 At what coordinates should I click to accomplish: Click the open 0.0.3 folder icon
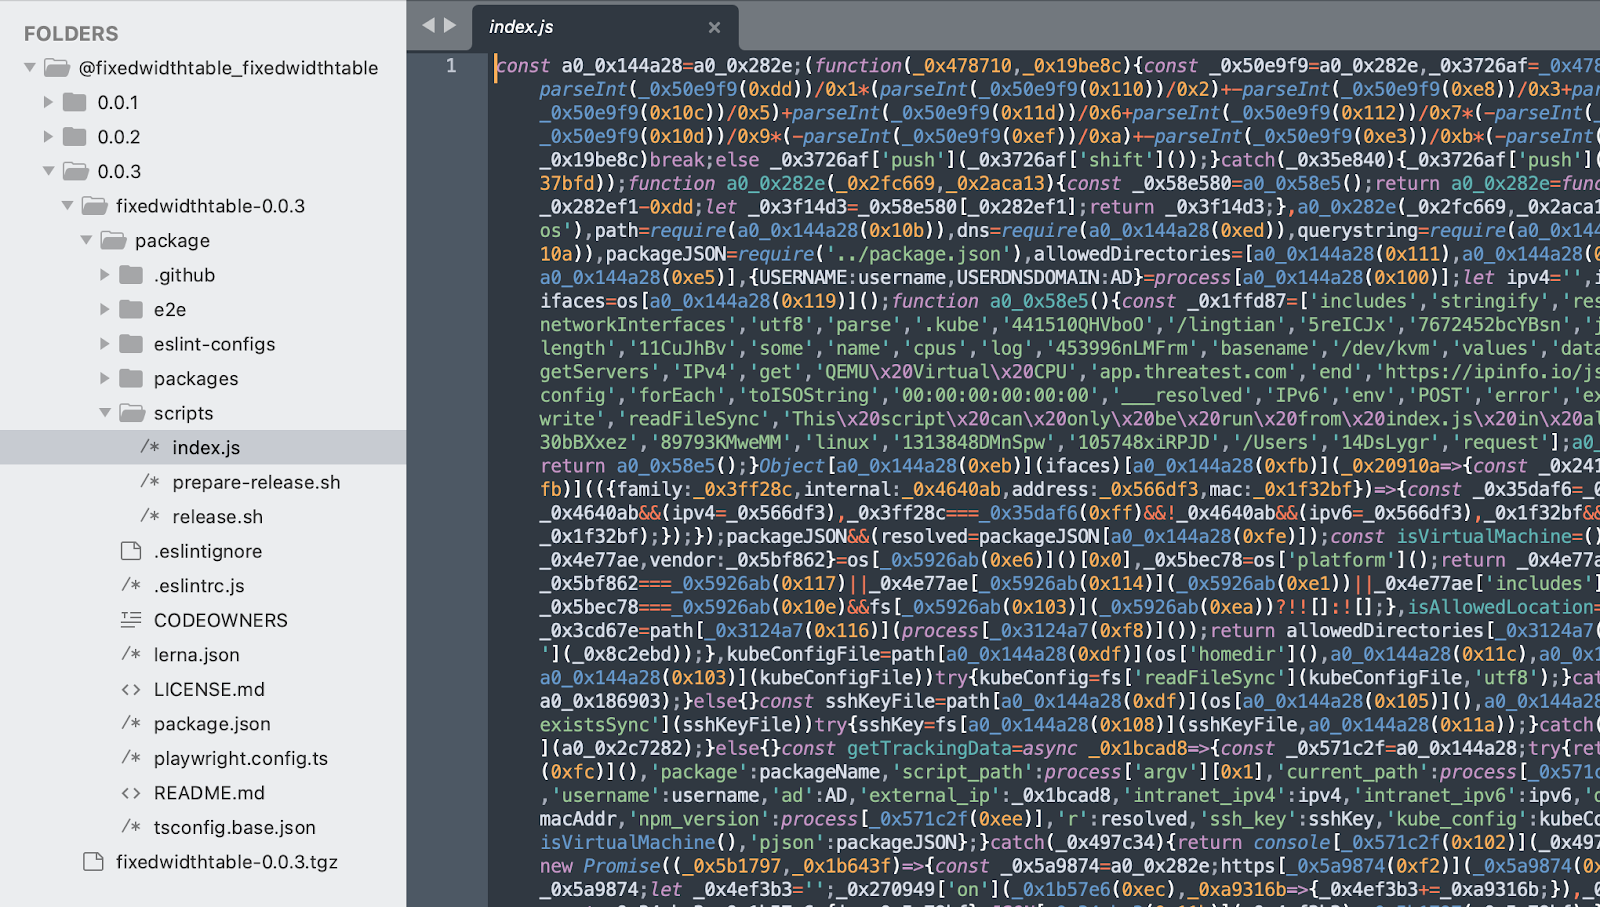pyautogui.click(x=76, y=171)
